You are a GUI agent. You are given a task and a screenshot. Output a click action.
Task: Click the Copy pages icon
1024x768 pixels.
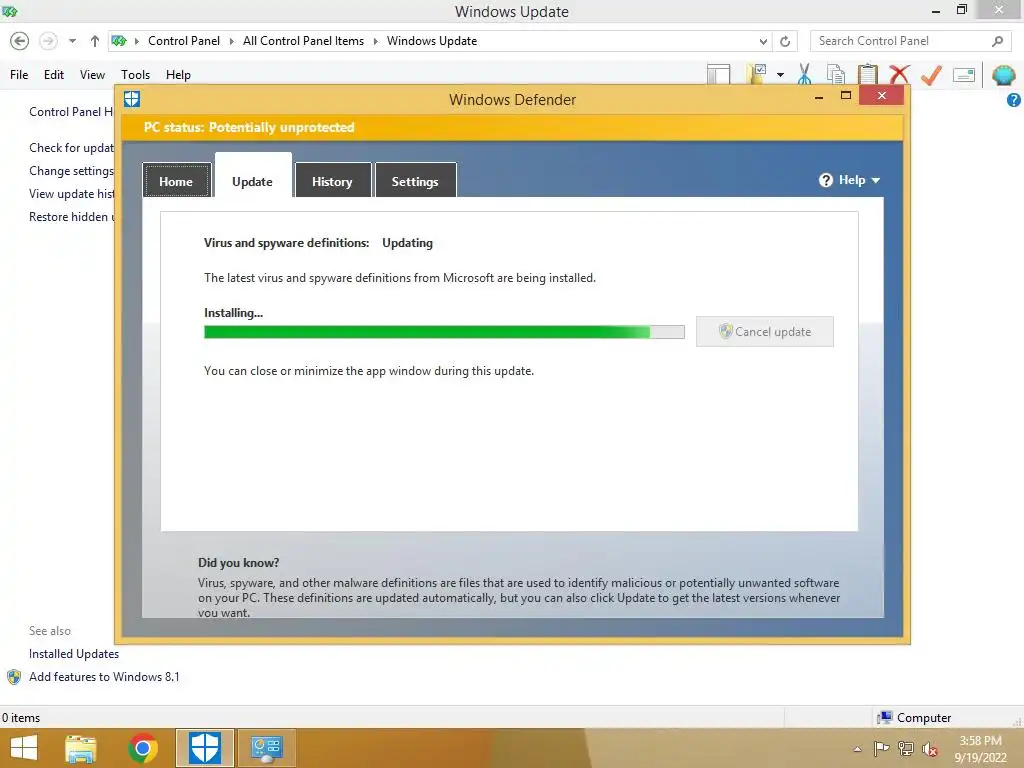835,74
